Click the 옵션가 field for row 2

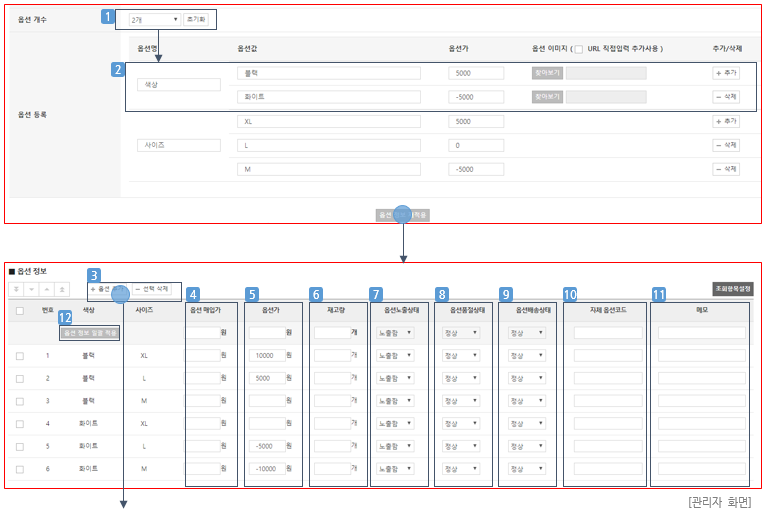point(266,378)
